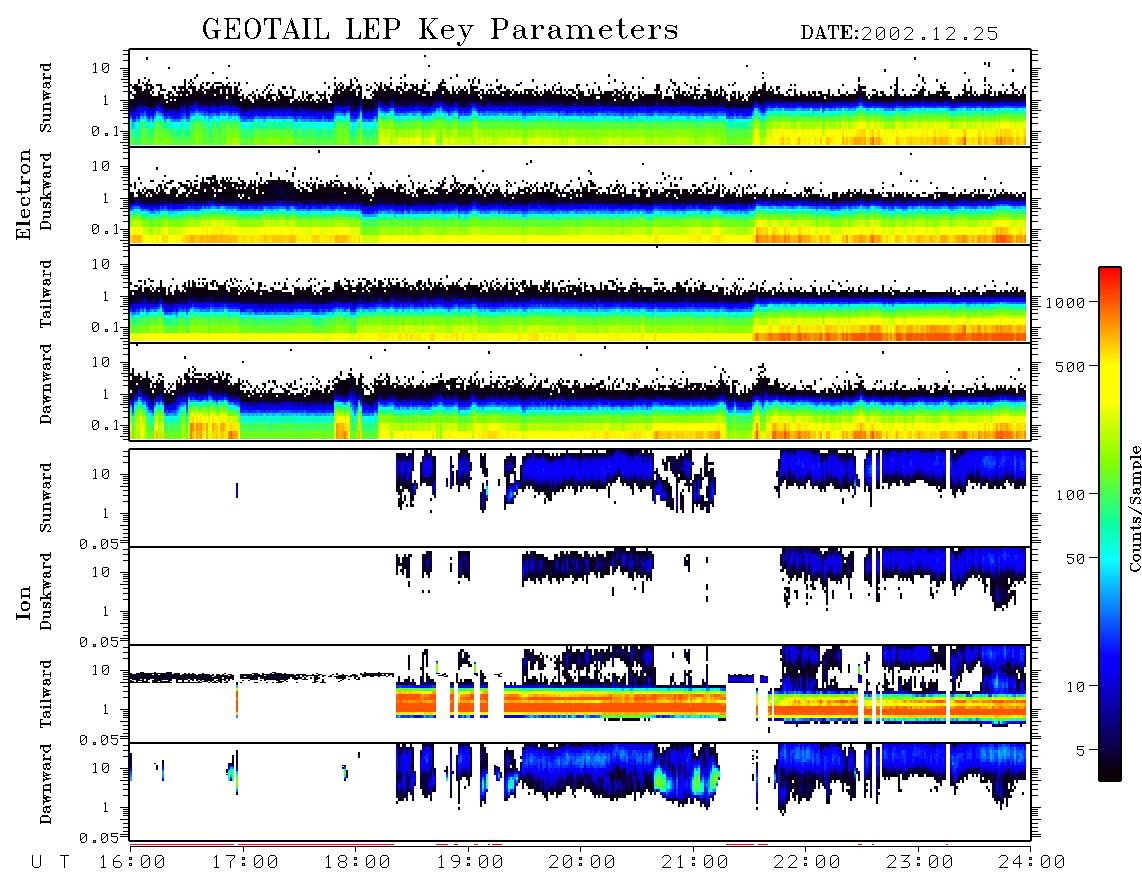
Task: Click the 17:00 time axis label
Action: [245, 862]
